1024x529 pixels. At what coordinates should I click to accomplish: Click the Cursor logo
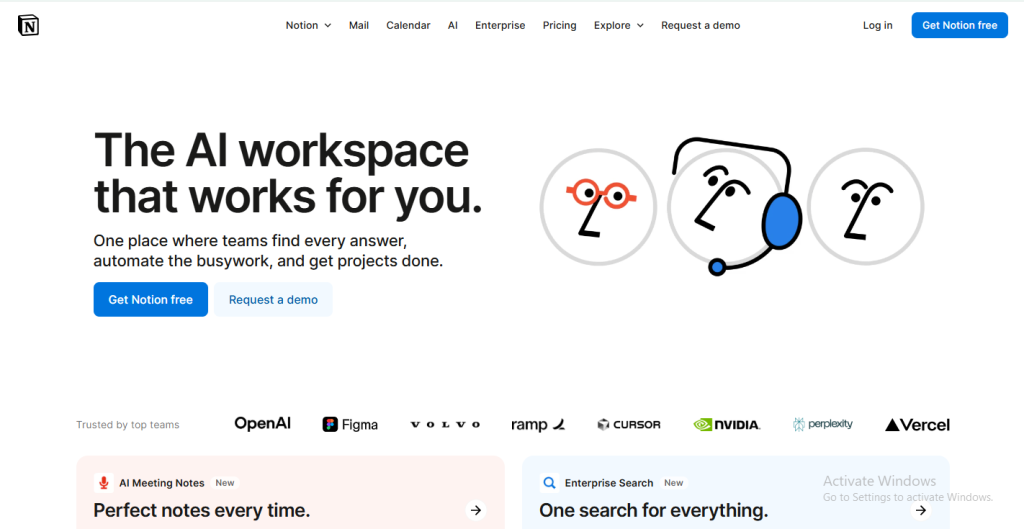click(x=628, y=424)
